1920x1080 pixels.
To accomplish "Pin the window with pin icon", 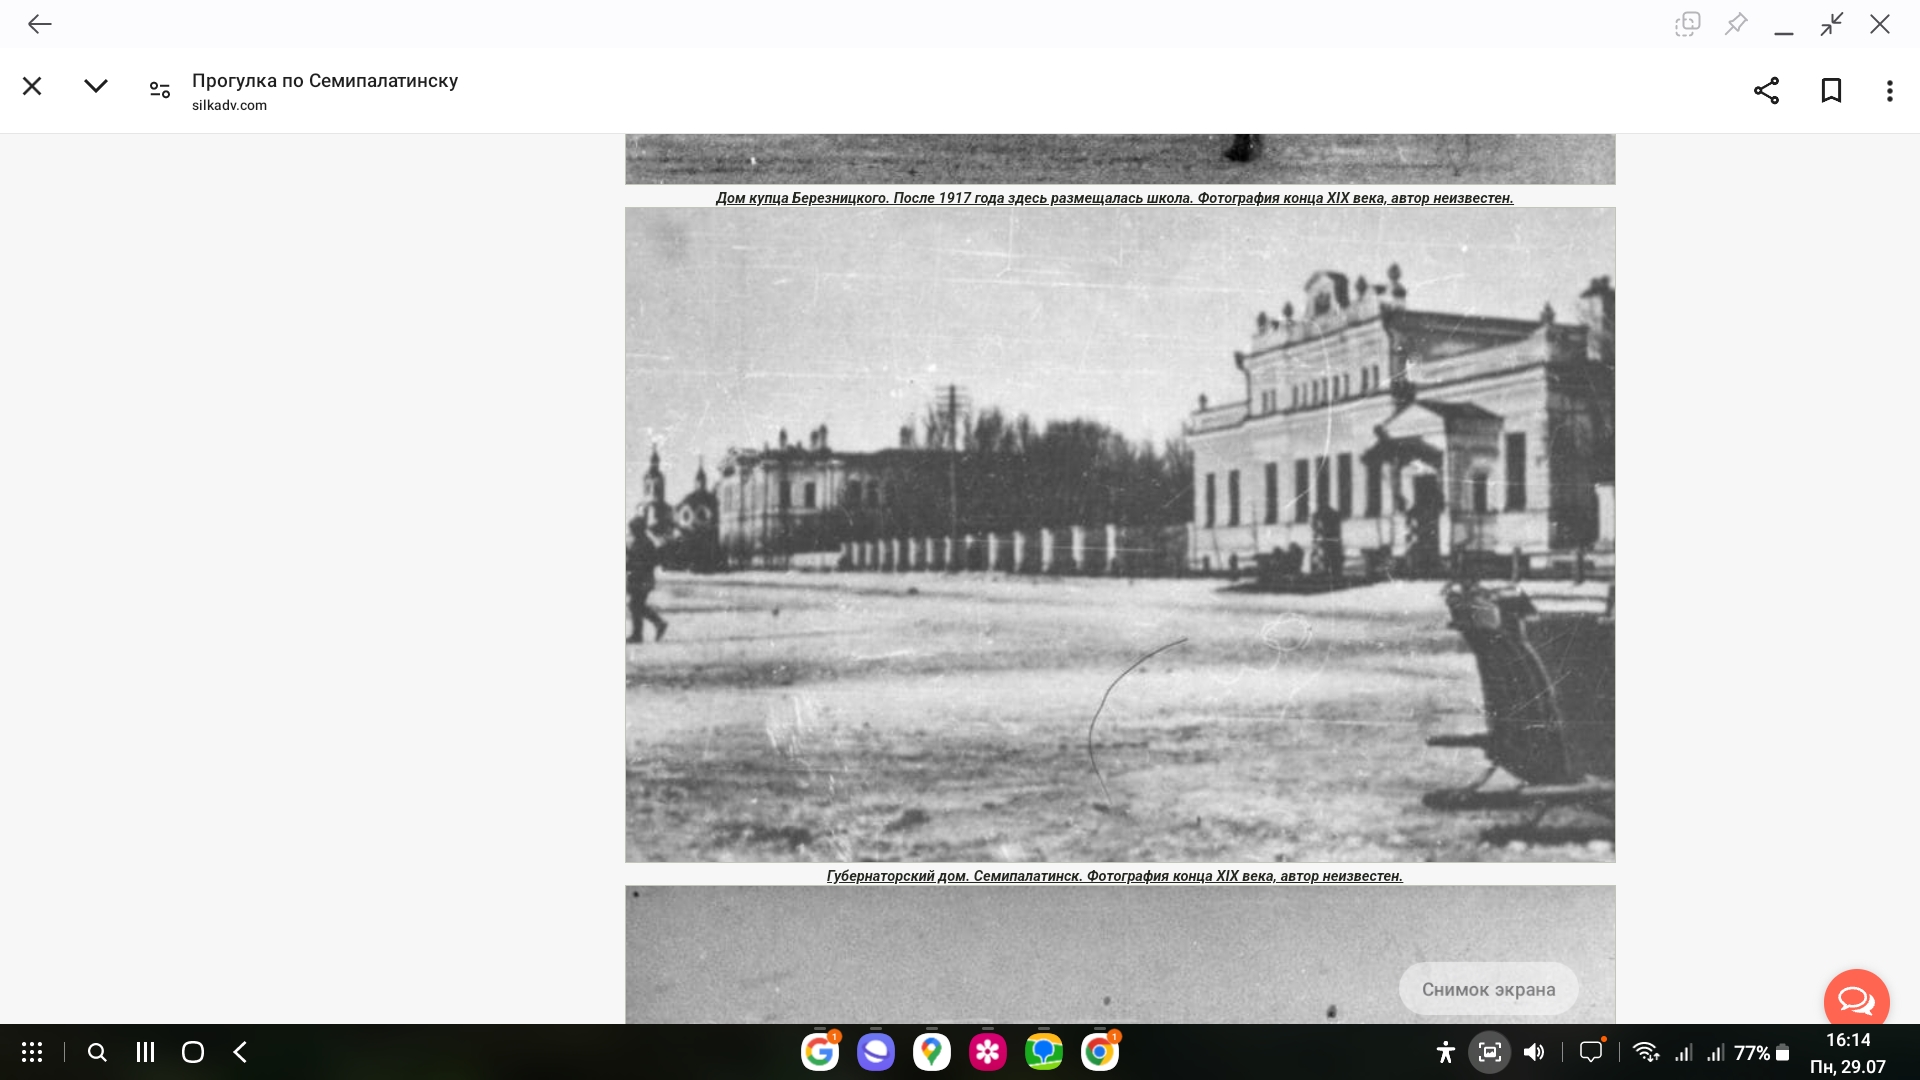I will [1736, 24].
